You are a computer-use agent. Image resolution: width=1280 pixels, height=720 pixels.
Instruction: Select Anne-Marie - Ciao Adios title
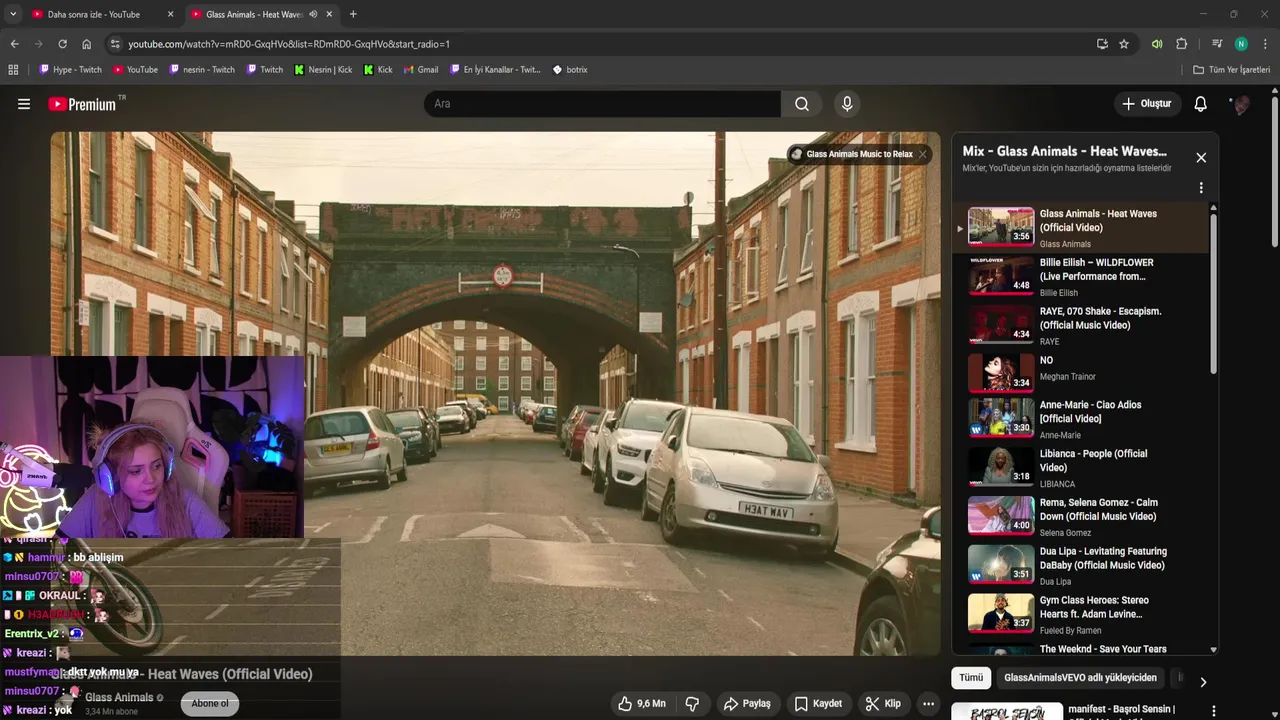click(x=1090, y=412)
